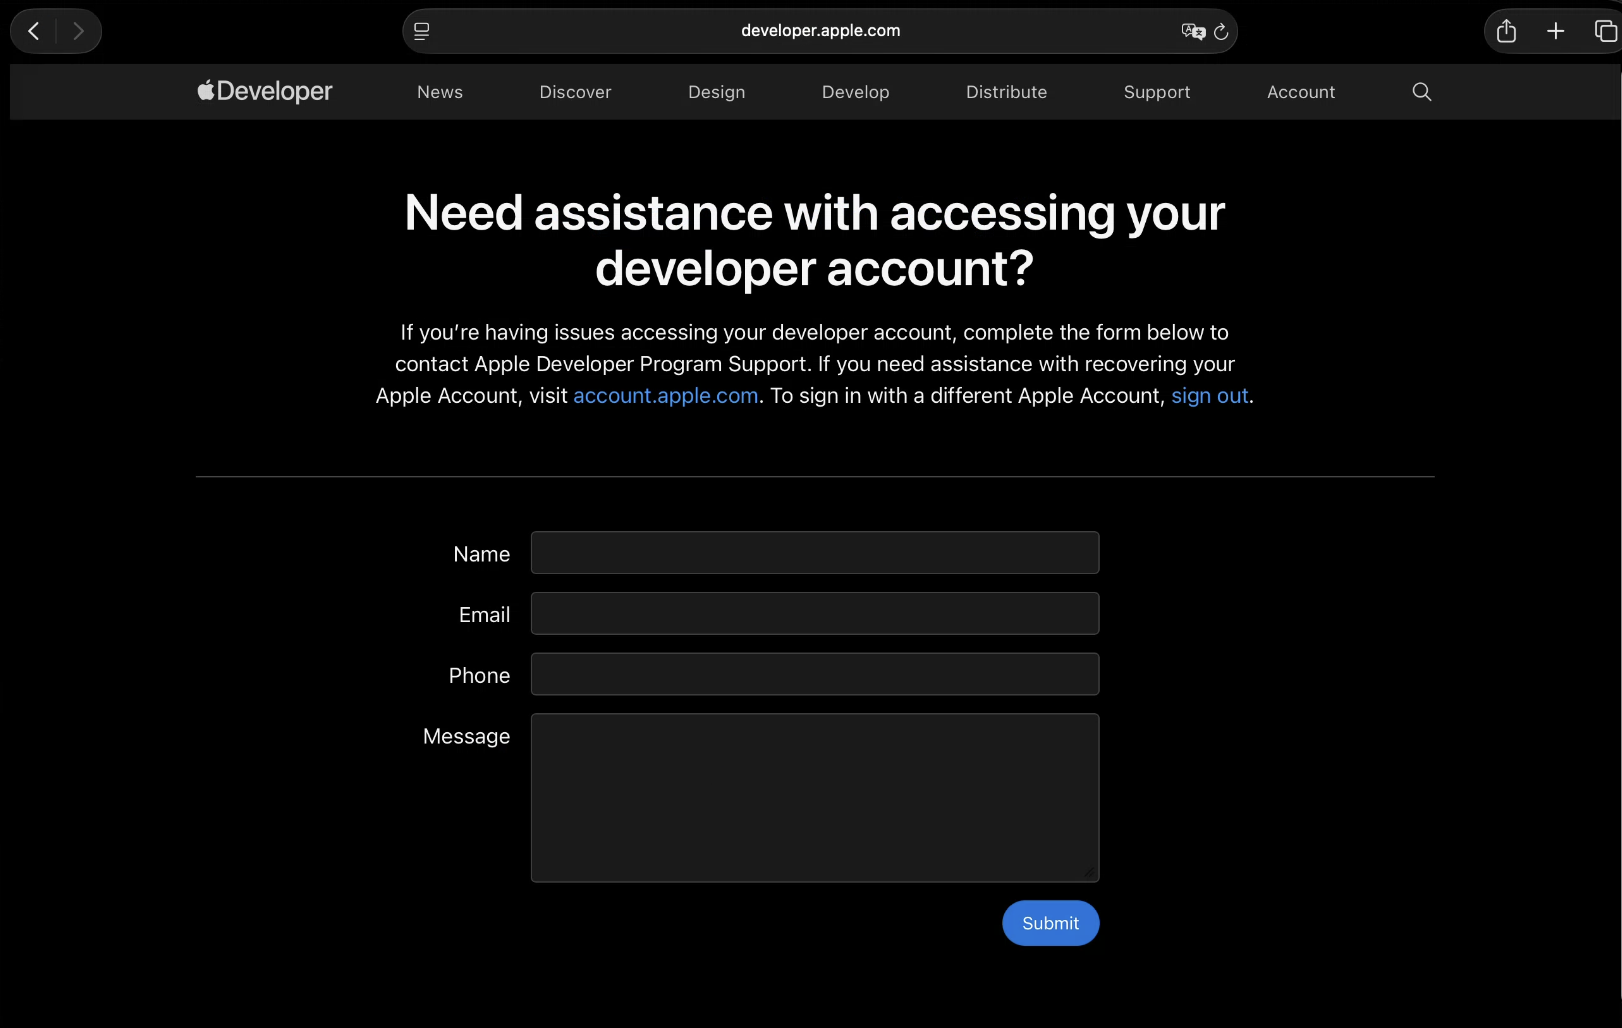Submit the support form
Image resolution: width=1622 pixels, height=1028 pixels.
(x=1050, y=923)
